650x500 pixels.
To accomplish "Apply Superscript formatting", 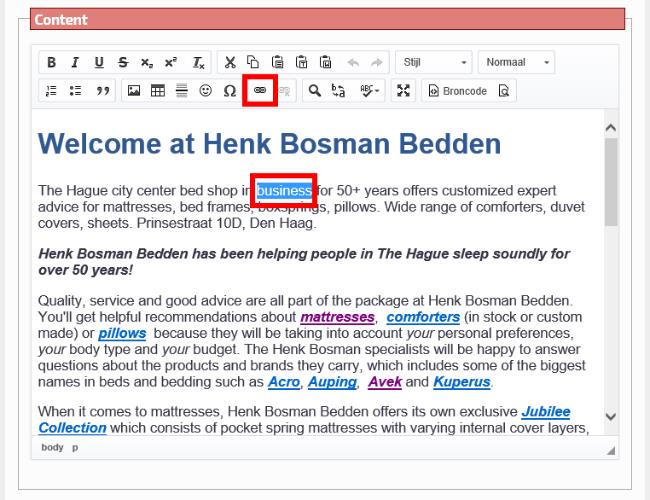I will point(171,63).
